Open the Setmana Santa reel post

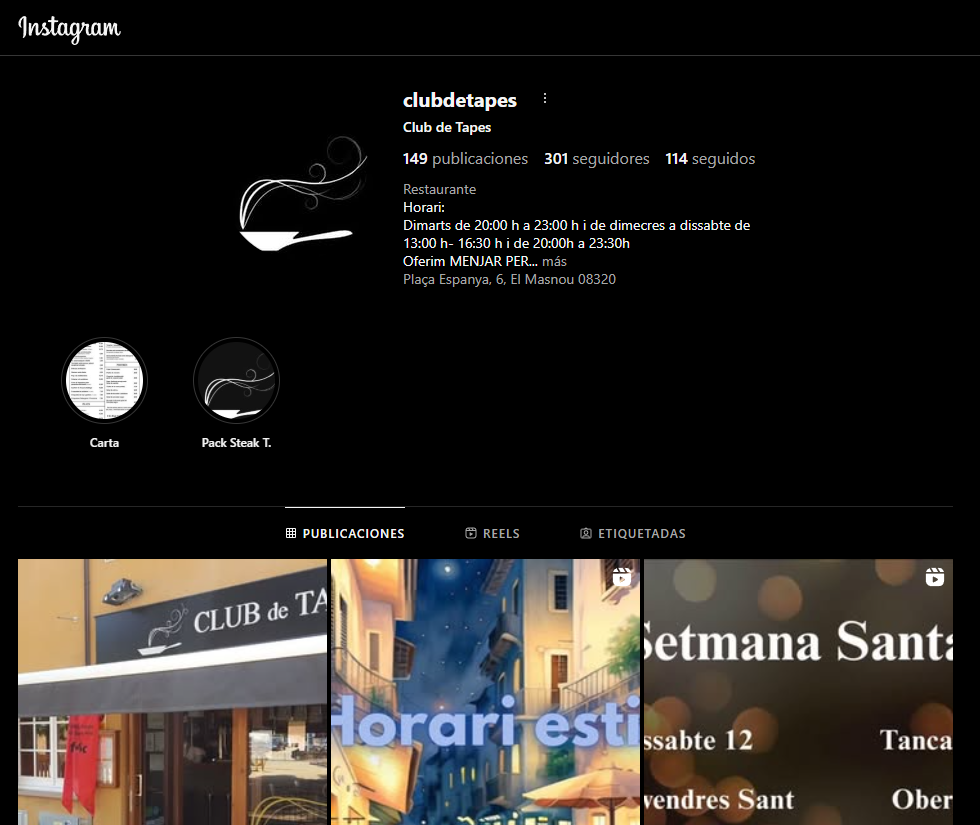[799, 692]
